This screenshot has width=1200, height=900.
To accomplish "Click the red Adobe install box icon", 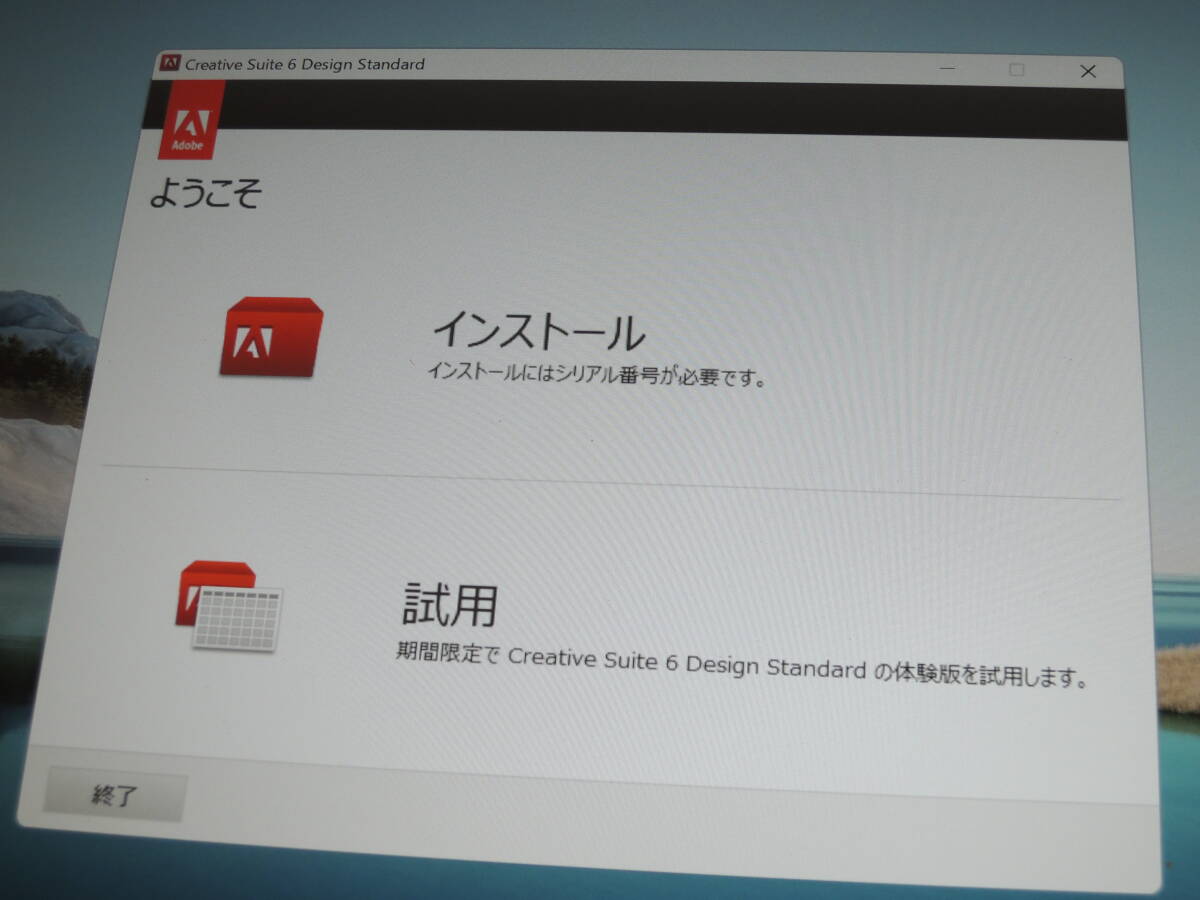I will 271,337.
